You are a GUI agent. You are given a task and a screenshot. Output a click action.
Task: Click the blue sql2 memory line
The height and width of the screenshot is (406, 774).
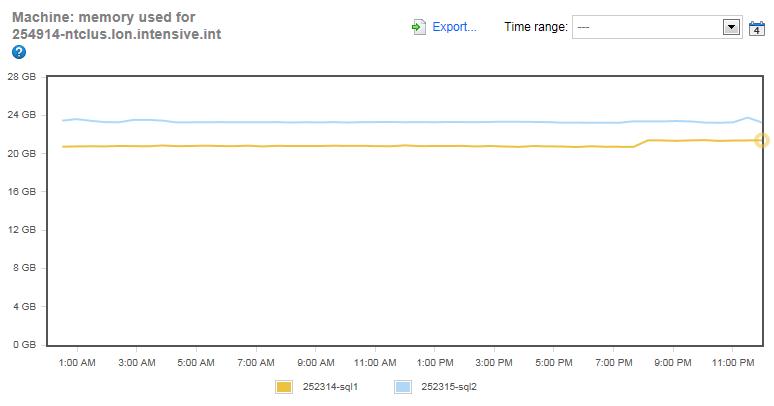point(300,122)
